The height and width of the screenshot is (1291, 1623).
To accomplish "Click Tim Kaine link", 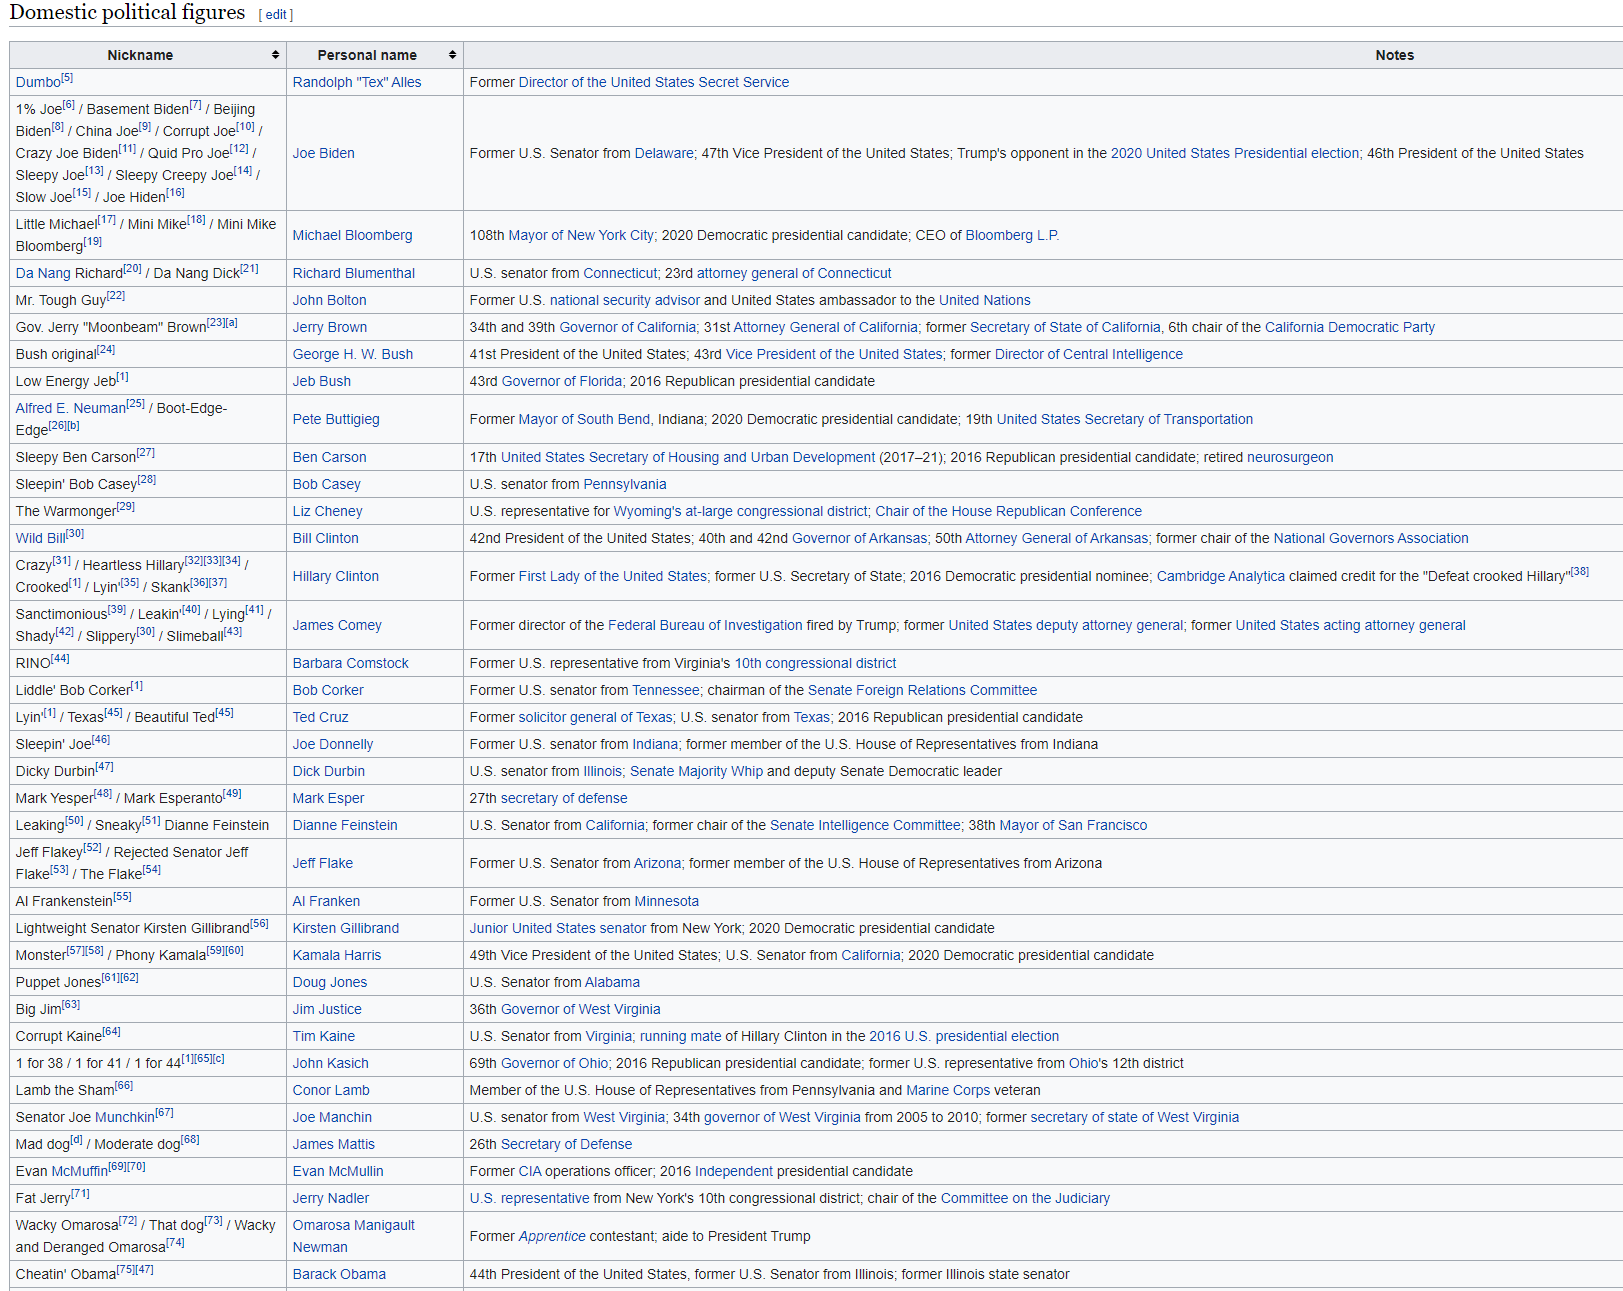I will (324, 1036).
